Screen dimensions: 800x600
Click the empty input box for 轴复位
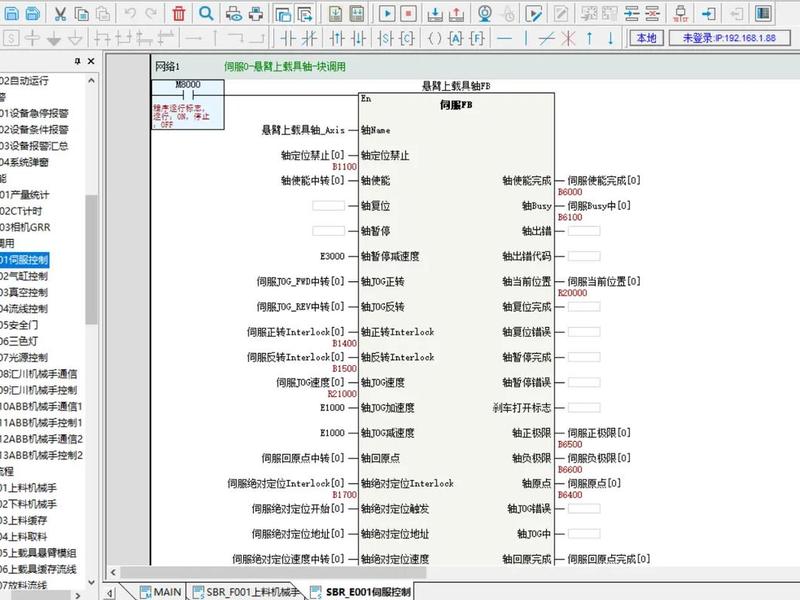(x=329, y=206)
